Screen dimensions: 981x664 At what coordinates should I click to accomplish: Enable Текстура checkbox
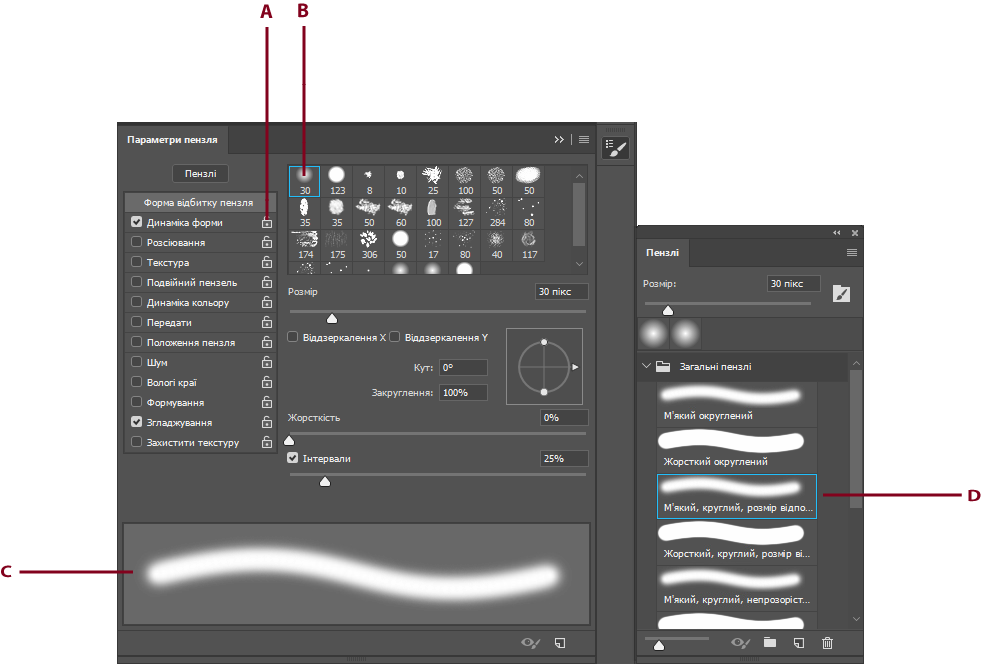tap(136, 262)
